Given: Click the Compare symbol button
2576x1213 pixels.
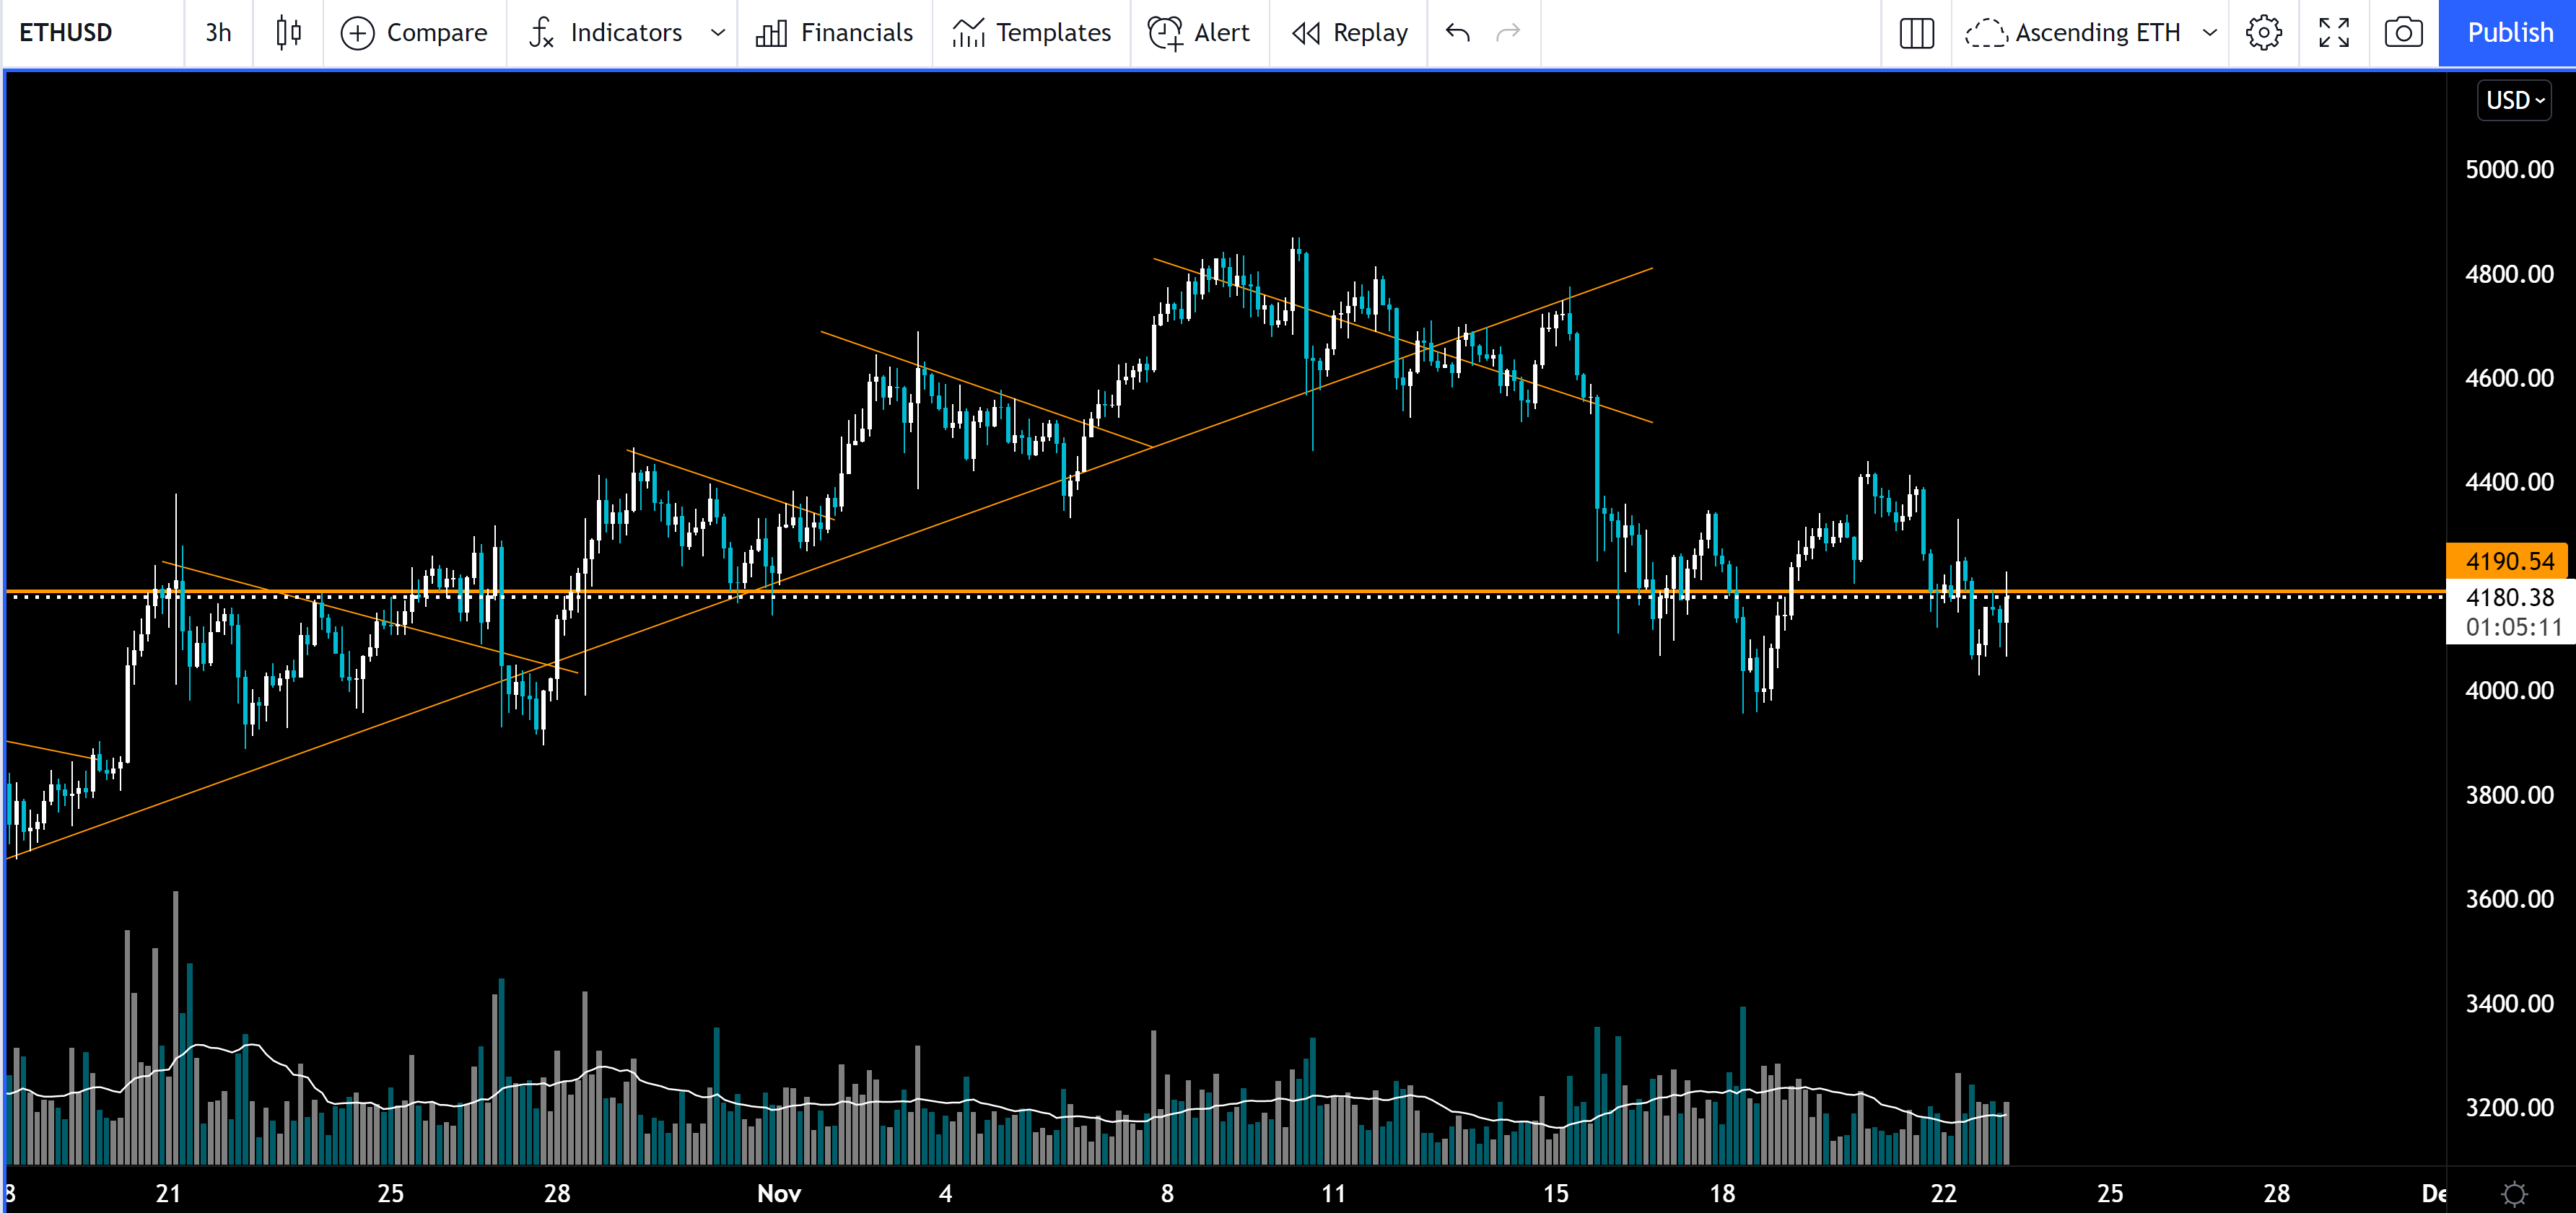Looking at the screenshot, I should point(414,33).
